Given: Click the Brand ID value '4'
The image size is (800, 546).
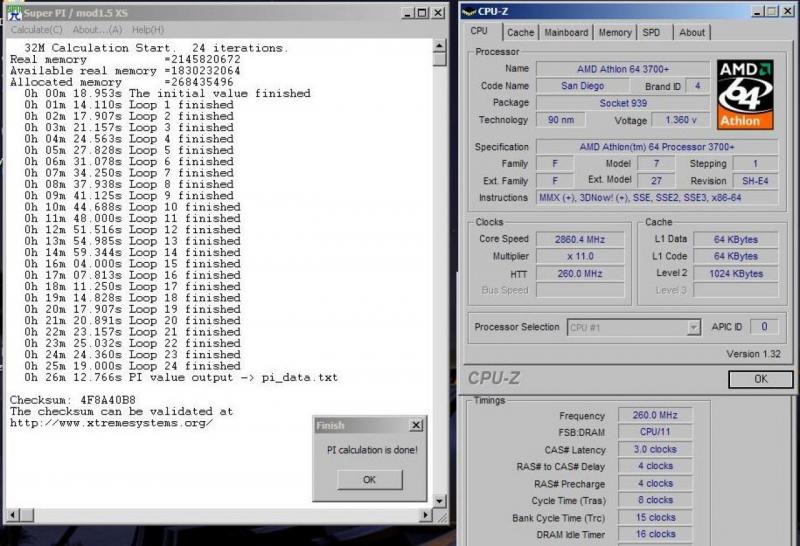Looking at the screenshot, I should tap(697, 86).
